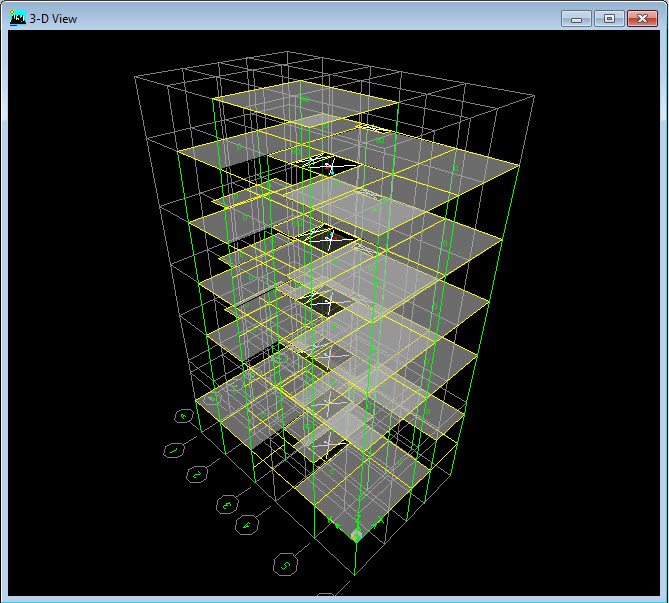
Task: Click the application icon in the title bar
Action: click(x=17, y=18)
